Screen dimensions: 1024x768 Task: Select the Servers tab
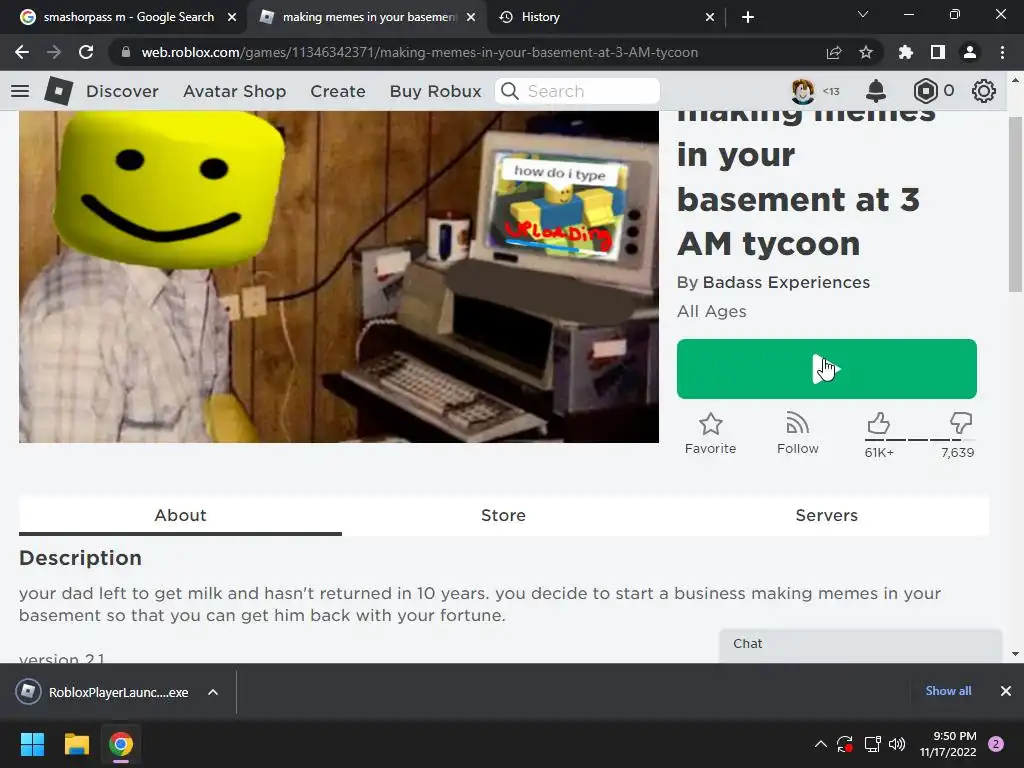click(827, 515)
